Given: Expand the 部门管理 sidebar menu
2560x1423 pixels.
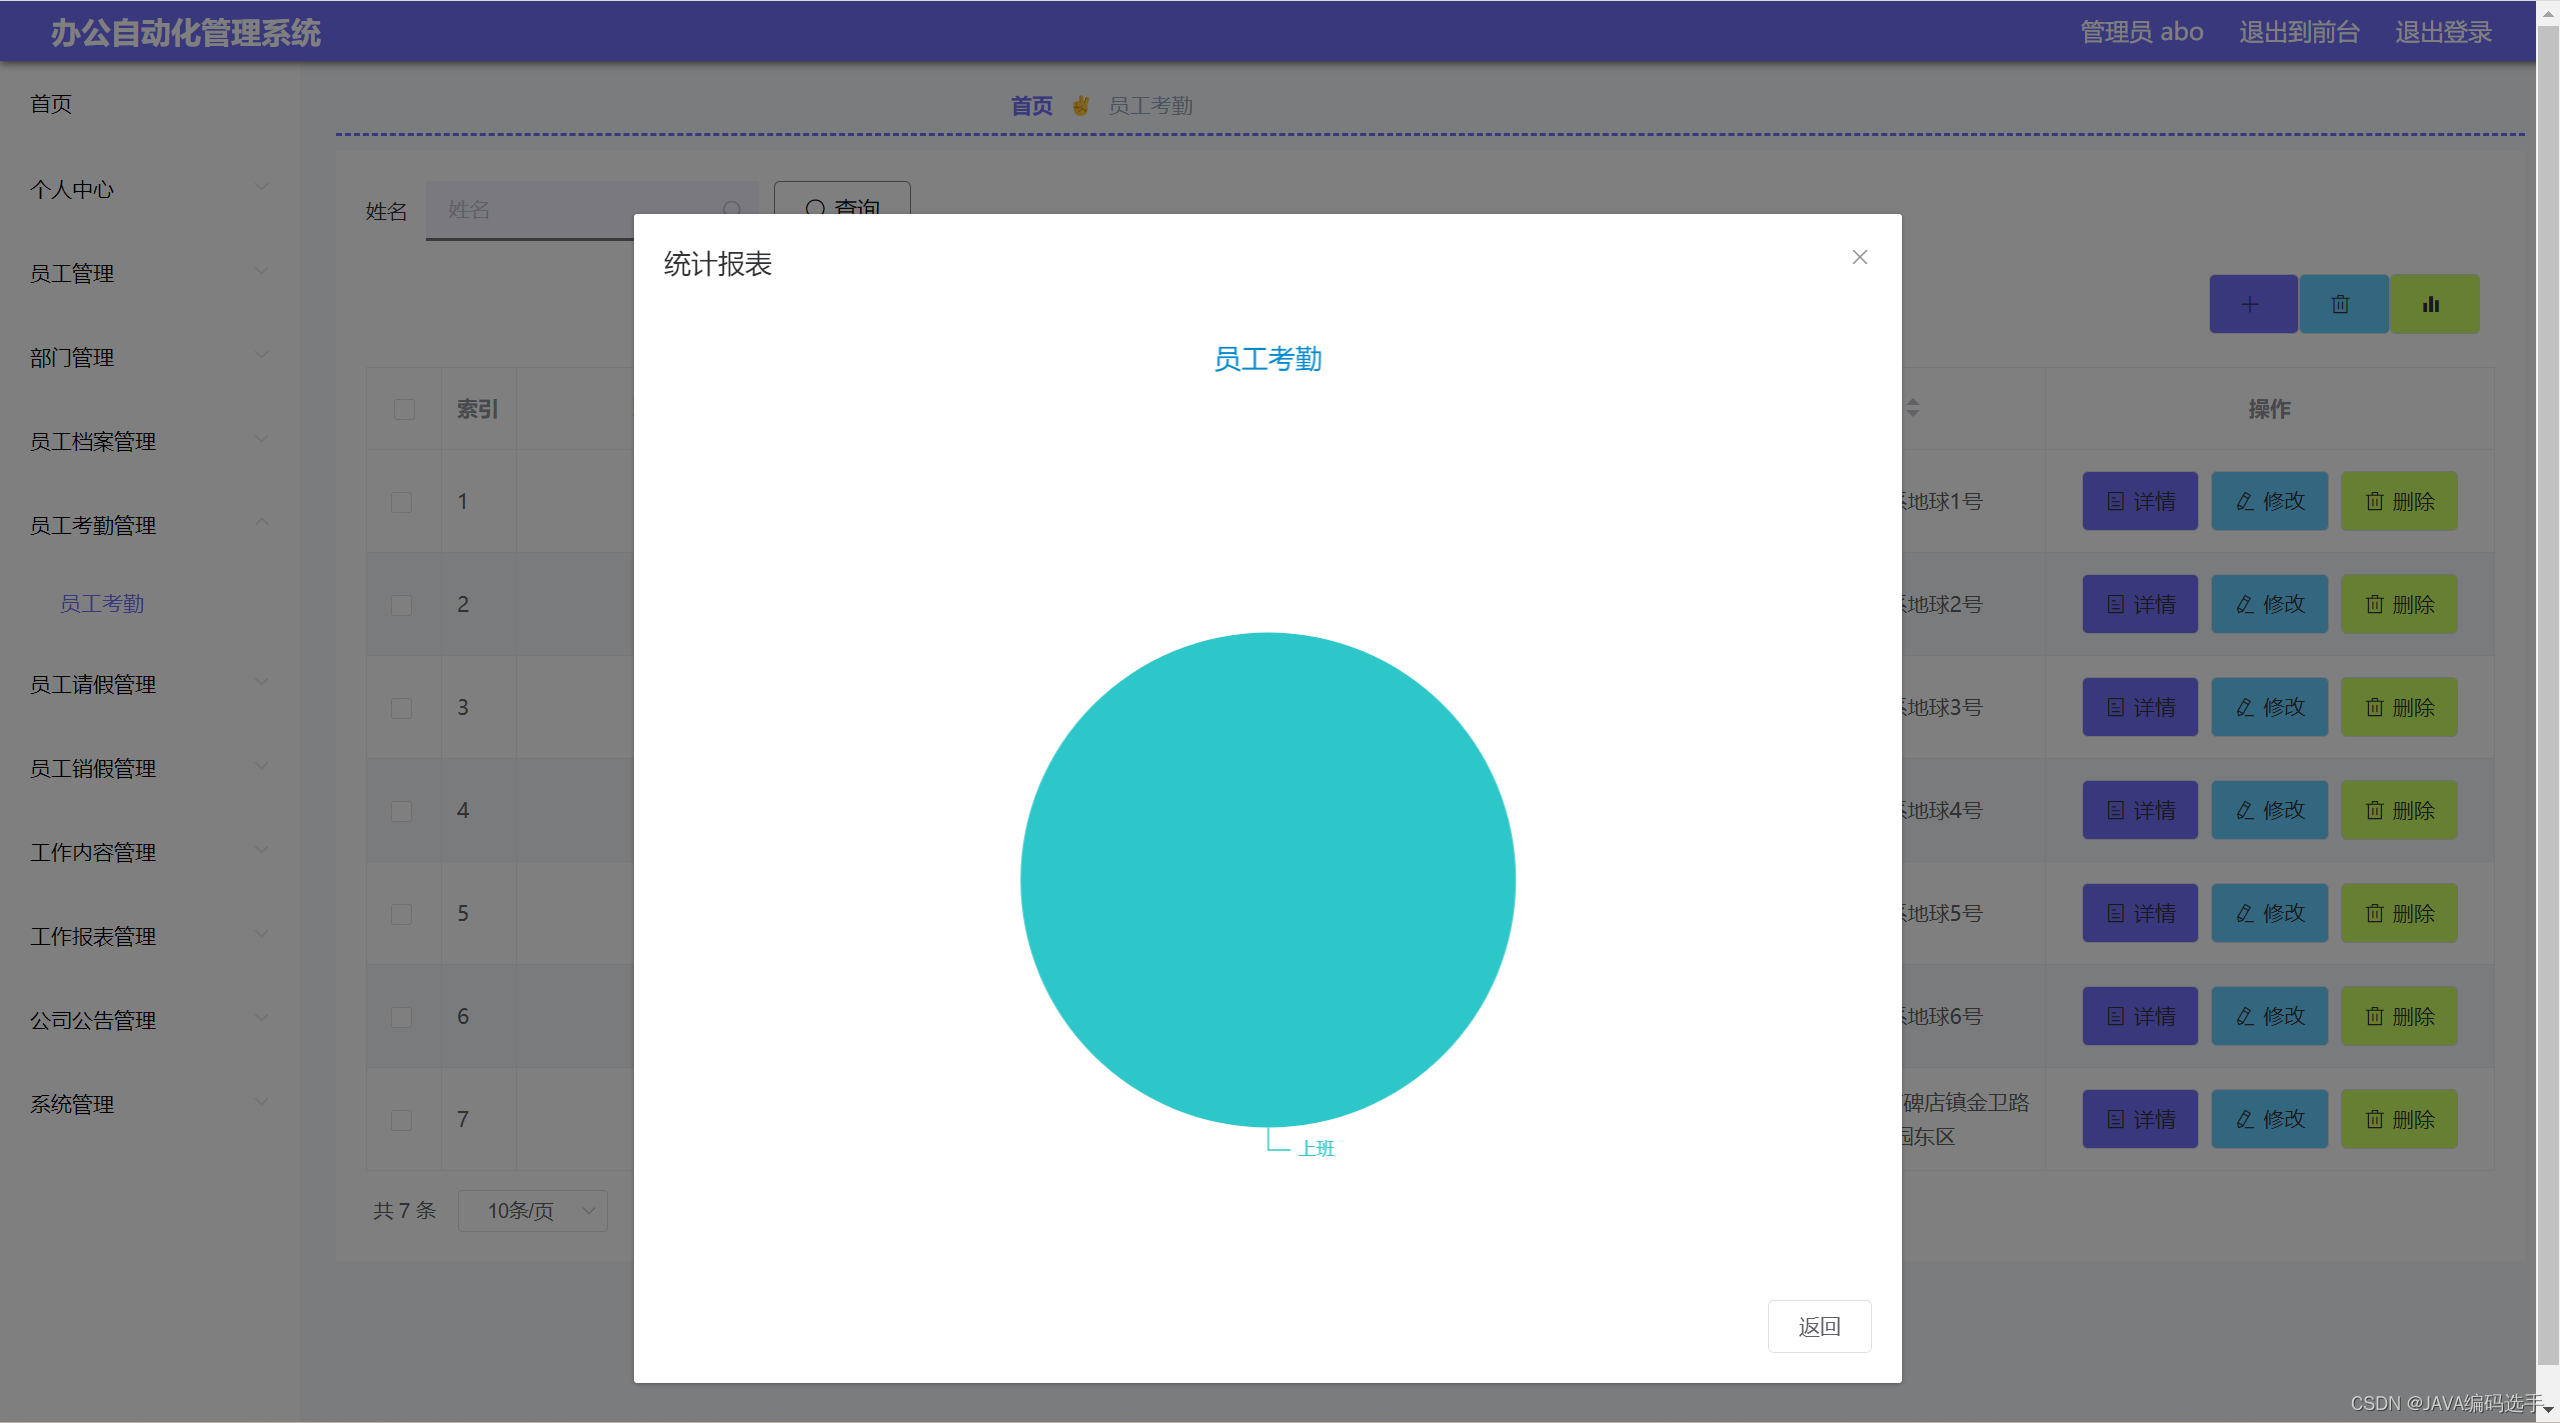Looking at the screenshot, I should pos(150,357).
